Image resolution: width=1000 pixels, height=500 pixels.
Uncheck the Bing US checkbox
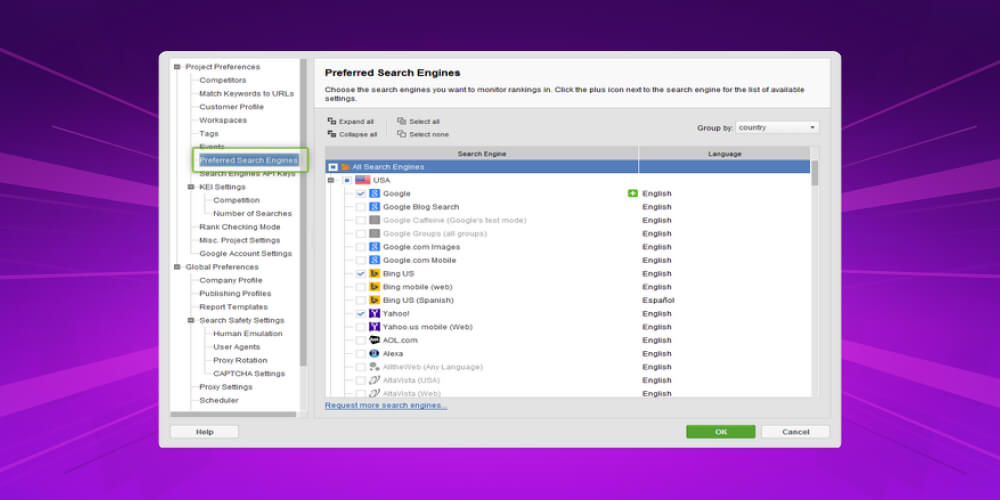[x=361, y=274]
